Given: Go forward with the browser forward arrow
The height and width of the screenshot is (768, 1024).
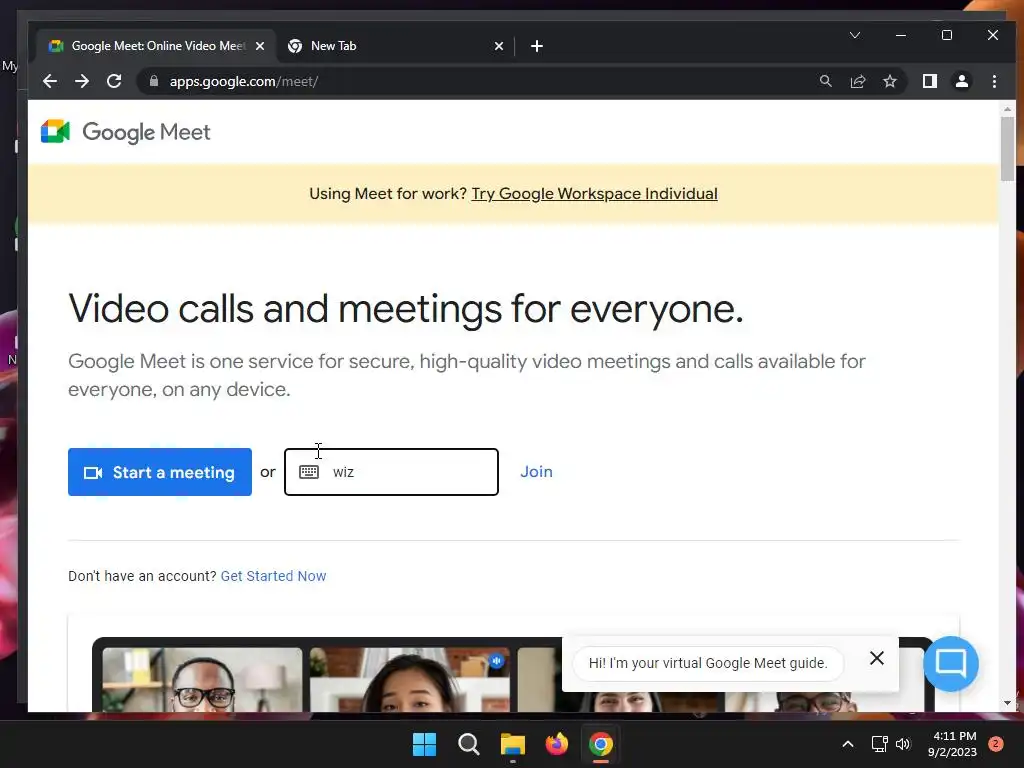Looking at the screenshot, I should [82, 81].
